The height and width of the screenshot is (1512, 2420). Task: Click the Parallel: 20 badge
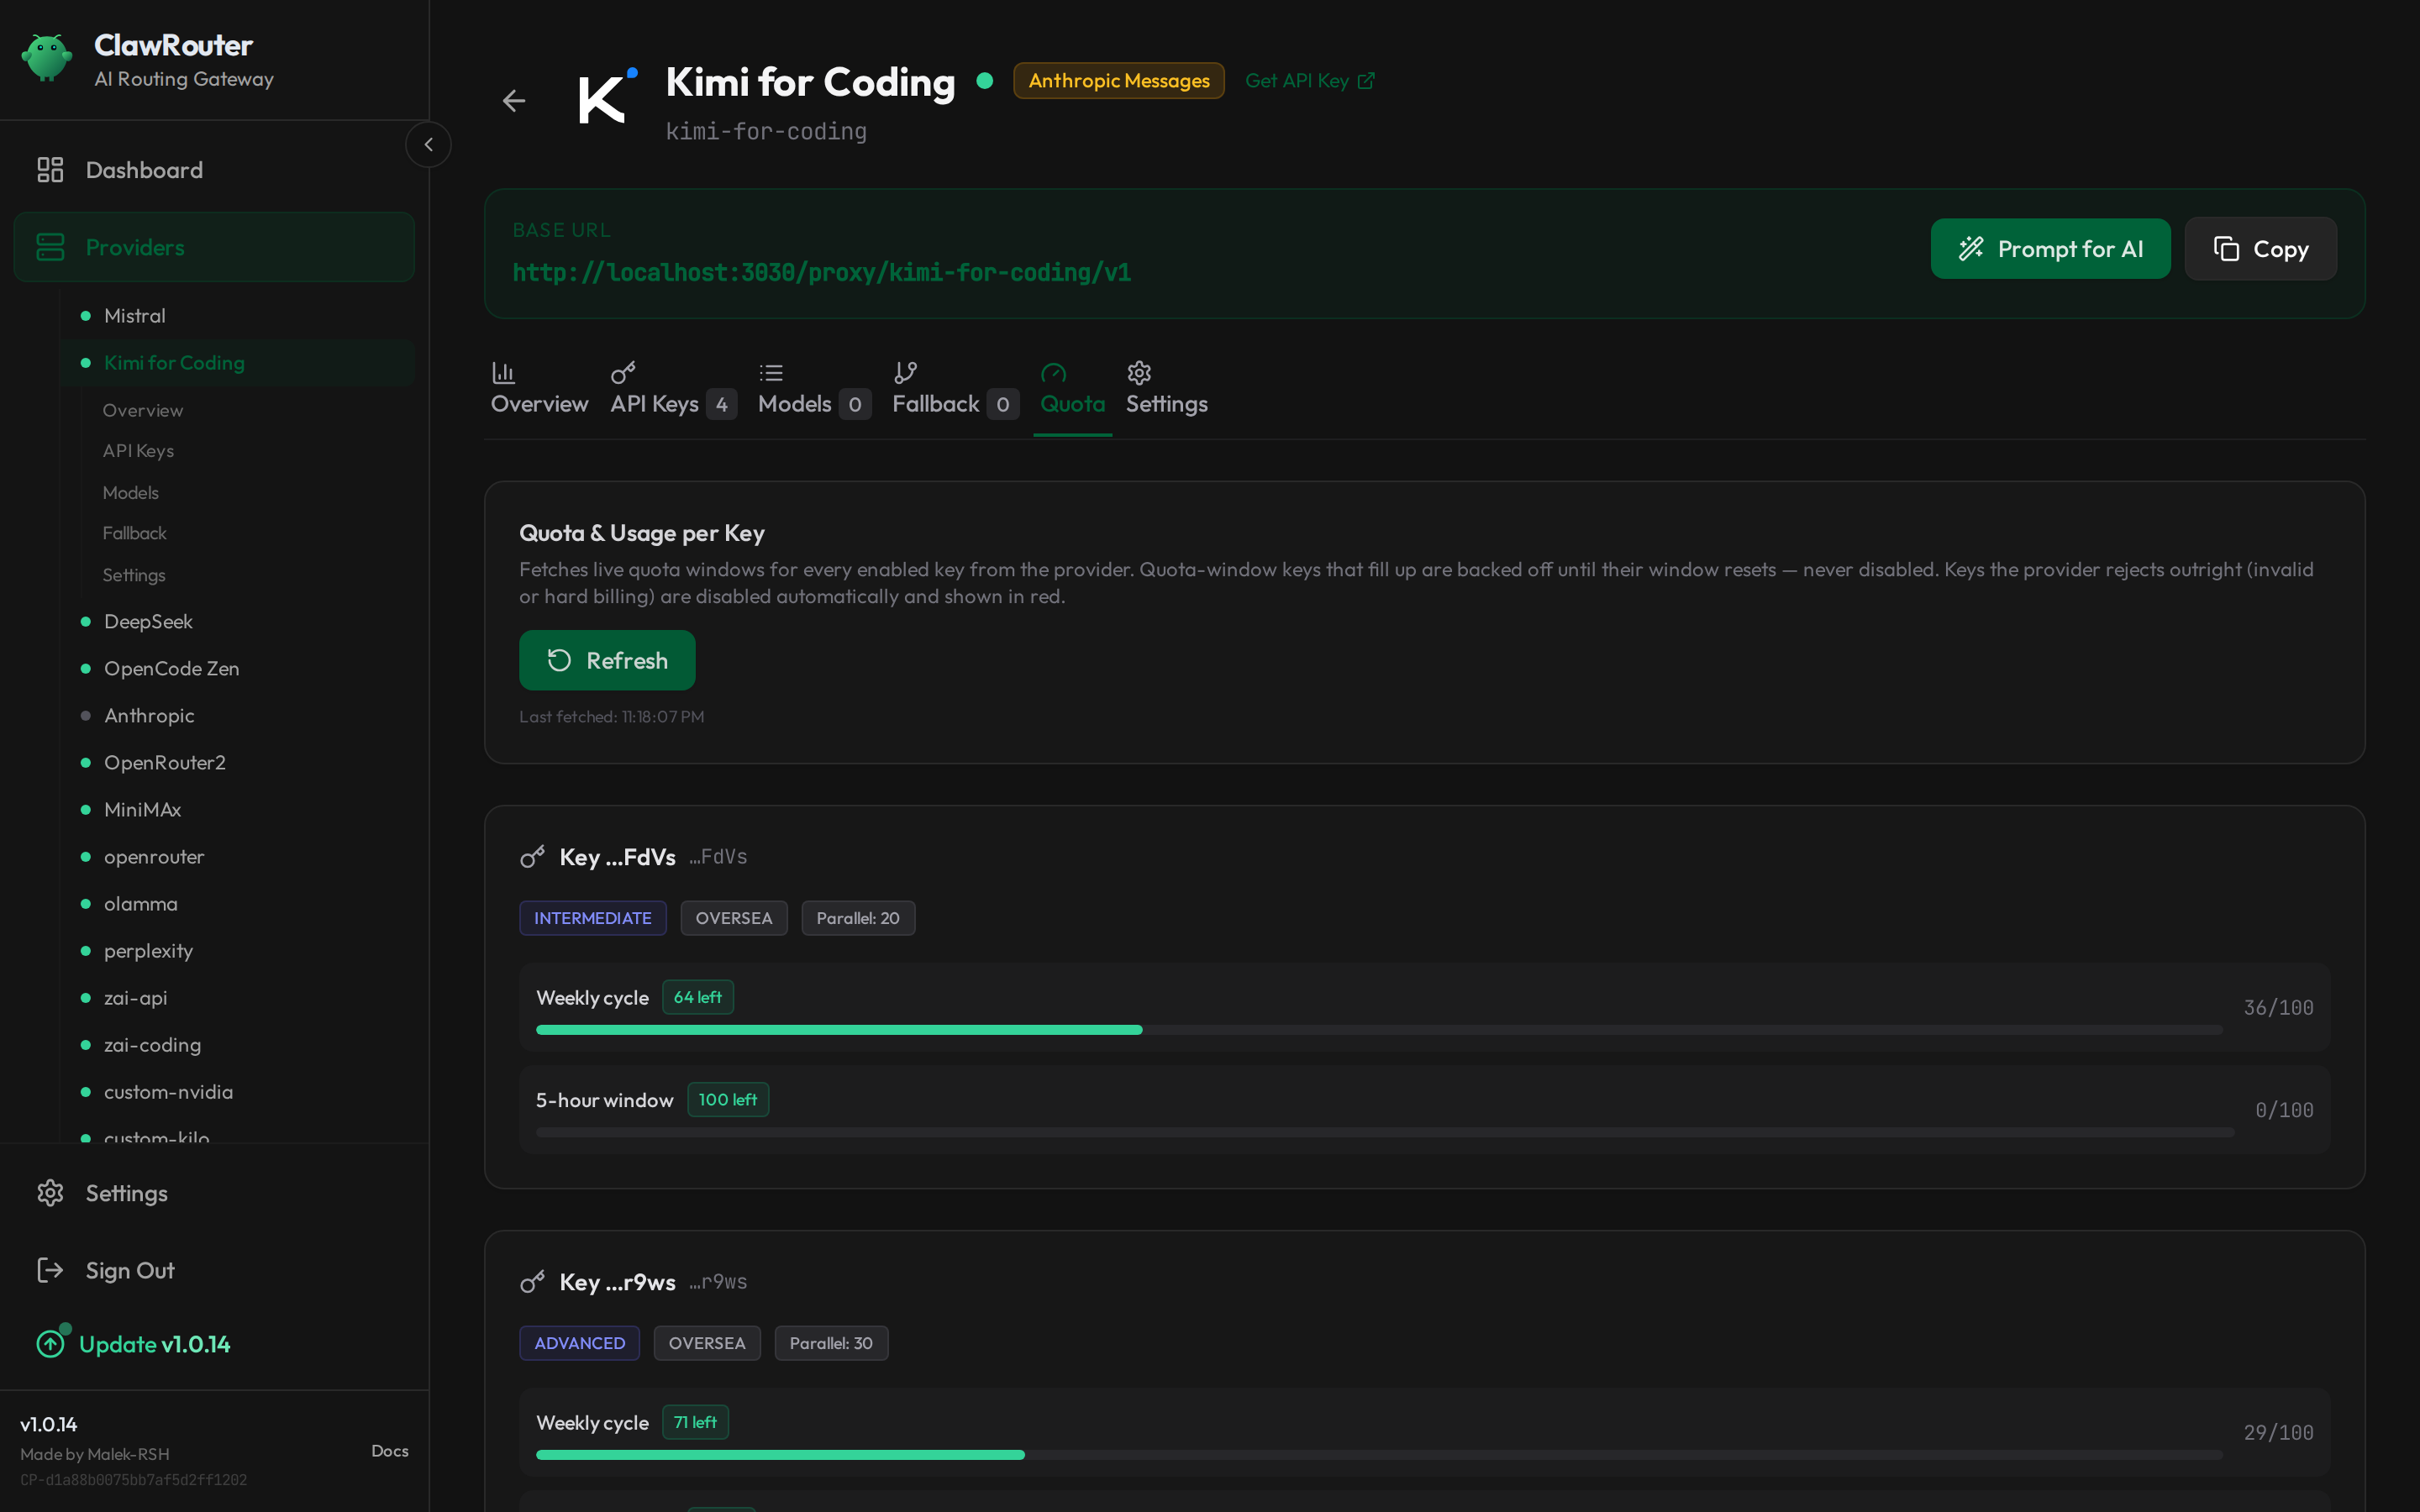[858, 918]
